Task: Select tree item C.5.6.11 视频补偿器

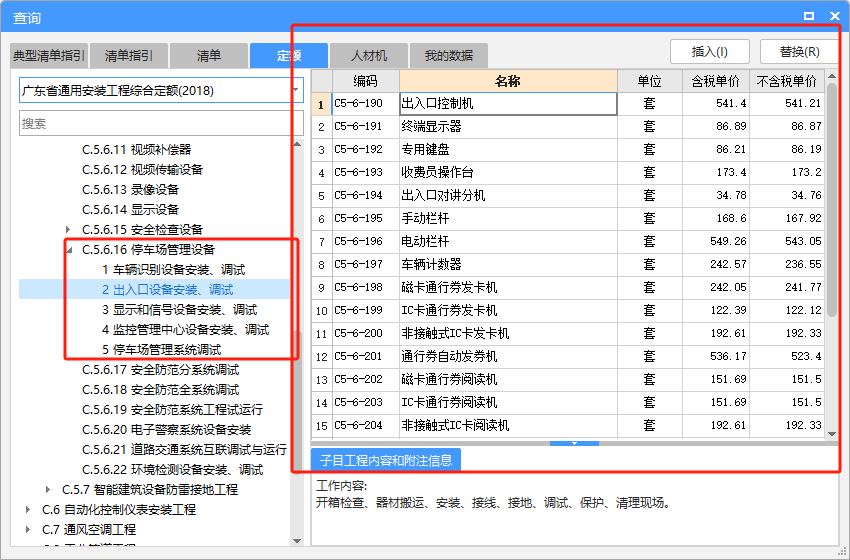Action: [137, 150]
